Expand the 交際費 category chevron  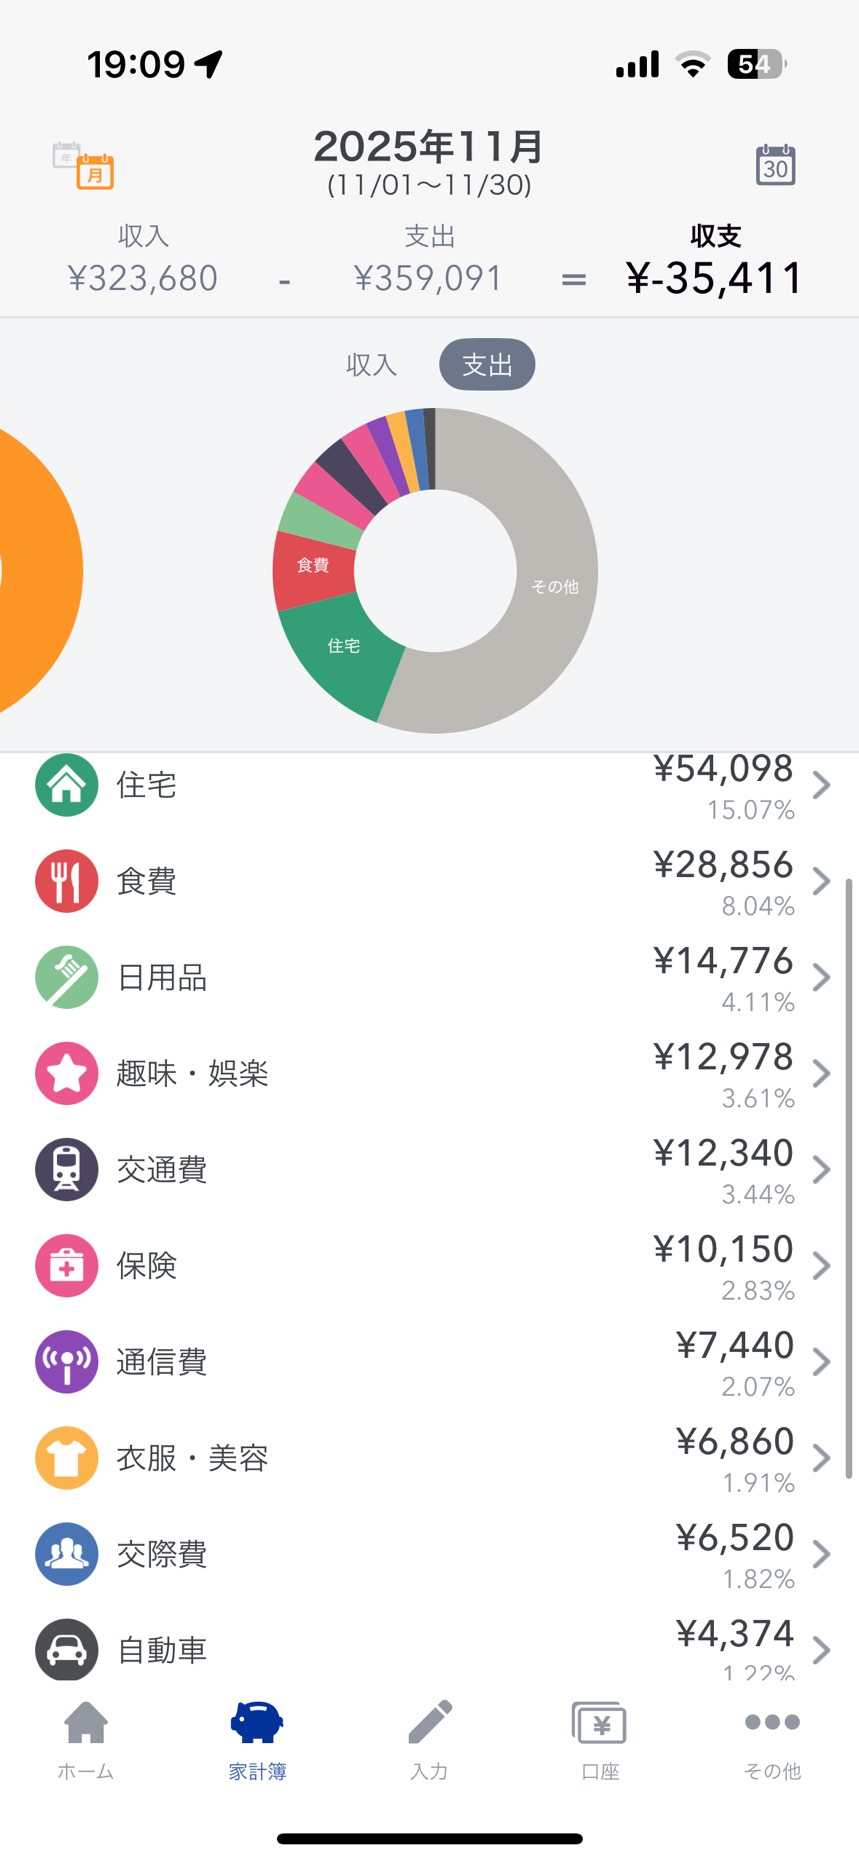[821, 1553]
